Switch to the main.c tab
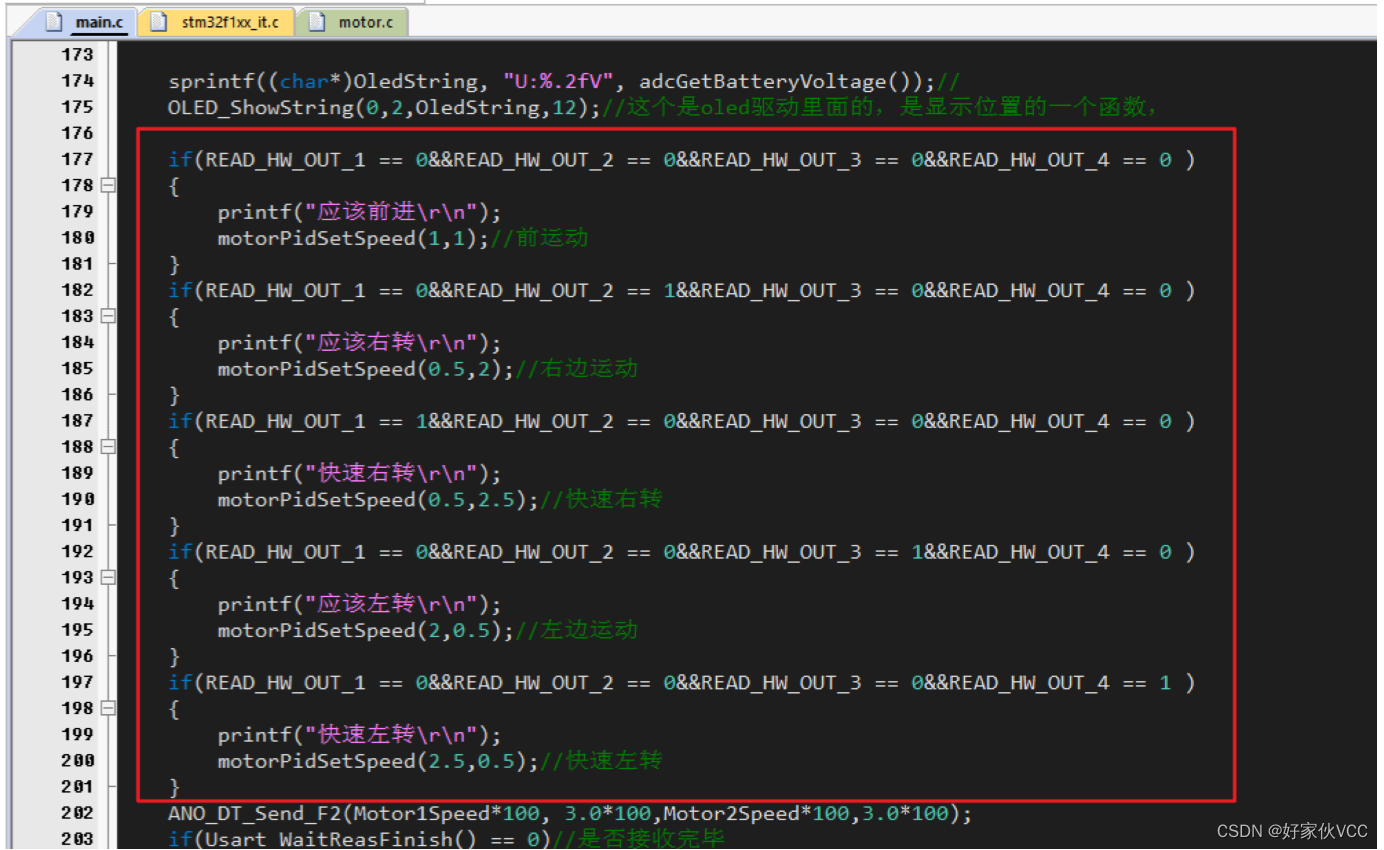This screenshot has width=1384, height=850. tap(88, 21)
